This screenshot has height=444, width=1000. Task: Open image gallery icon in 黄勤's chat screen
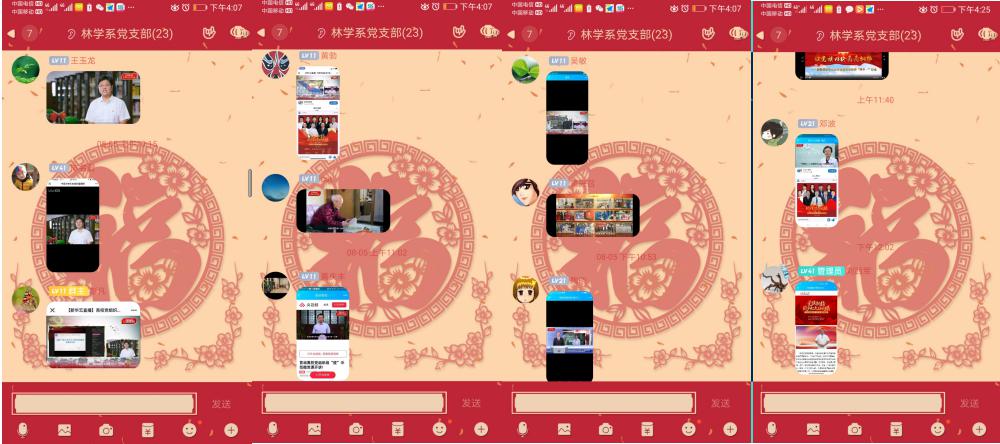[314, 429]
